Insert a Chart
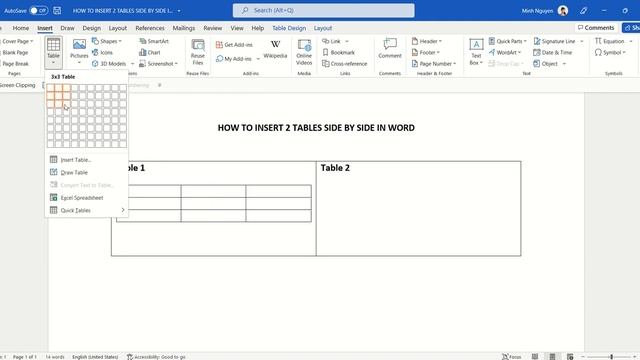 [149, 53]
